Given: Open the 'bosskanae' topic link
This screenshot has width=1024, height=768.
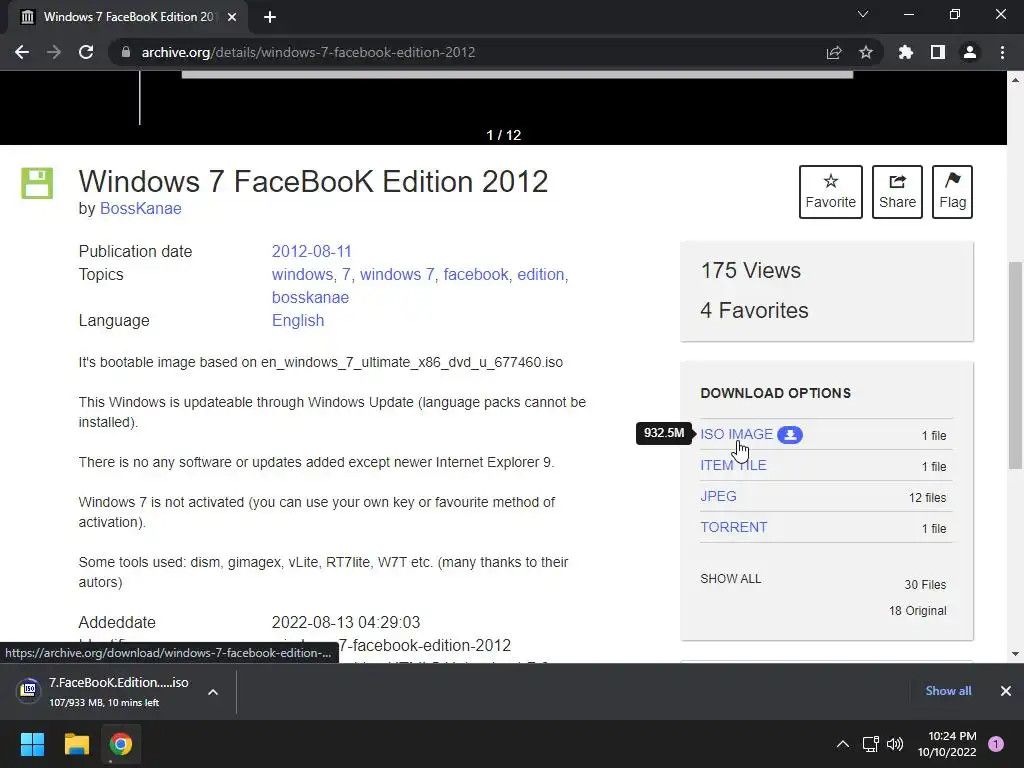Looking at the screenshot, I should click(x=310, y=297).
